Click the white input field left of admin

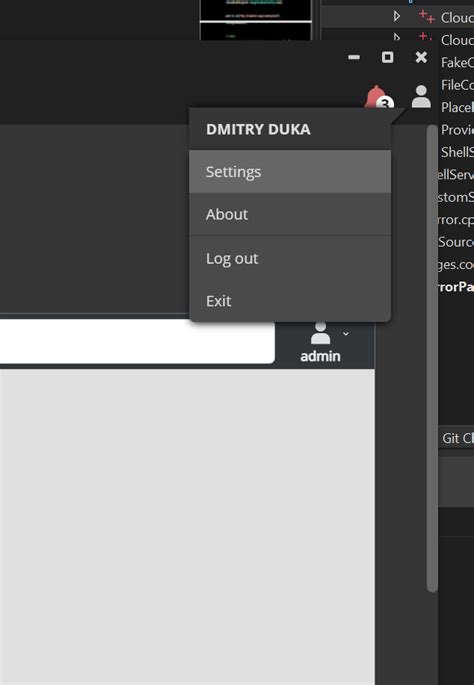[x=137, y=341]
